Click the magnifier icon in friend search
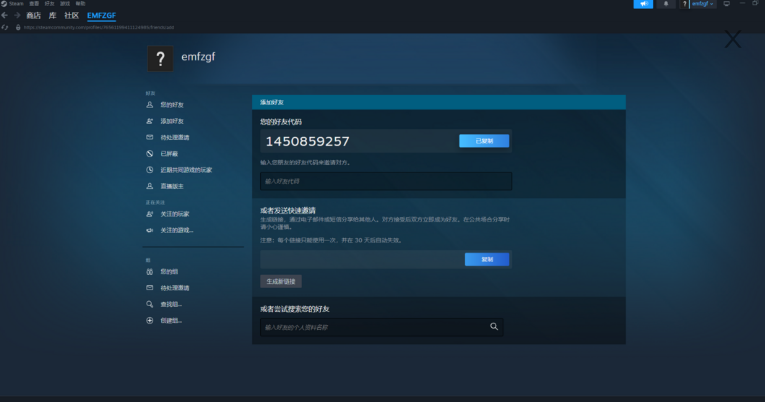765x402 pixels. [x=494, y=326]
